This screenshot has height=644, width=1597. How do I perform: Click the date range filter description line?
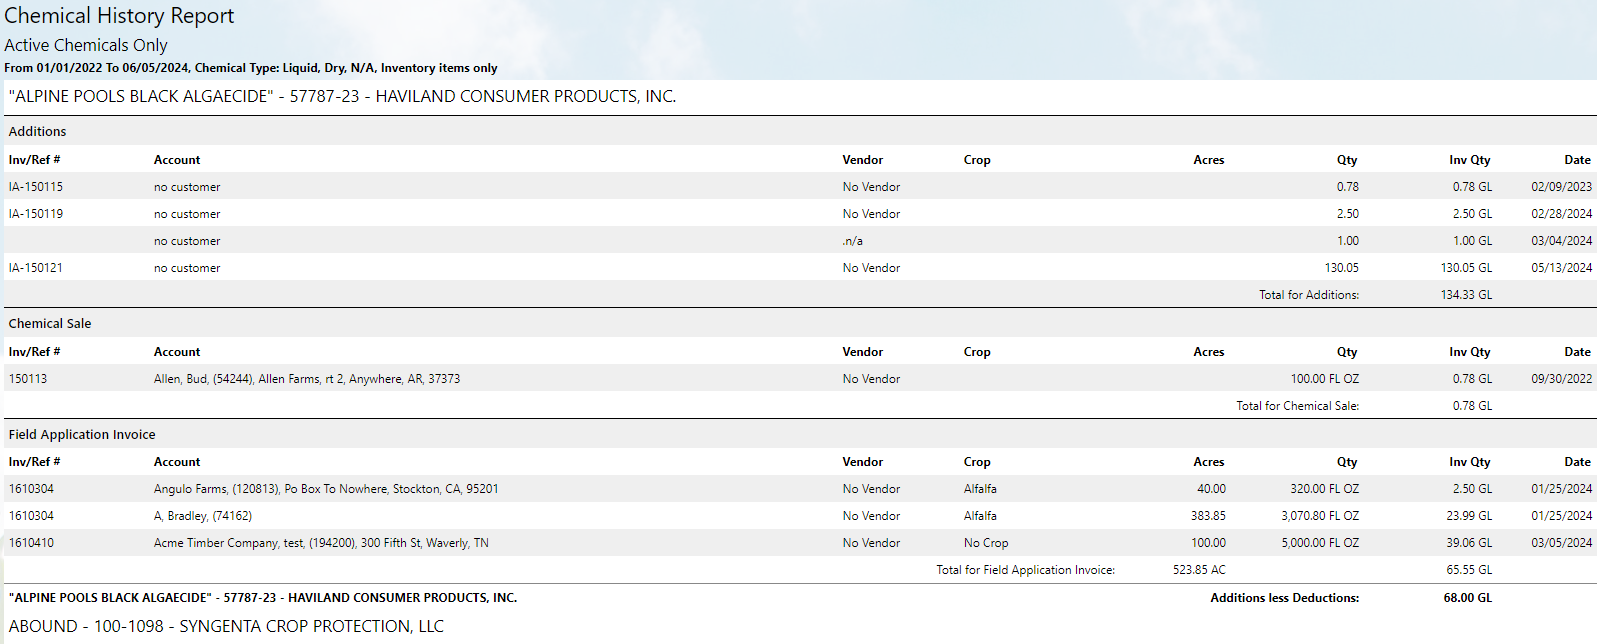point(251,68)
